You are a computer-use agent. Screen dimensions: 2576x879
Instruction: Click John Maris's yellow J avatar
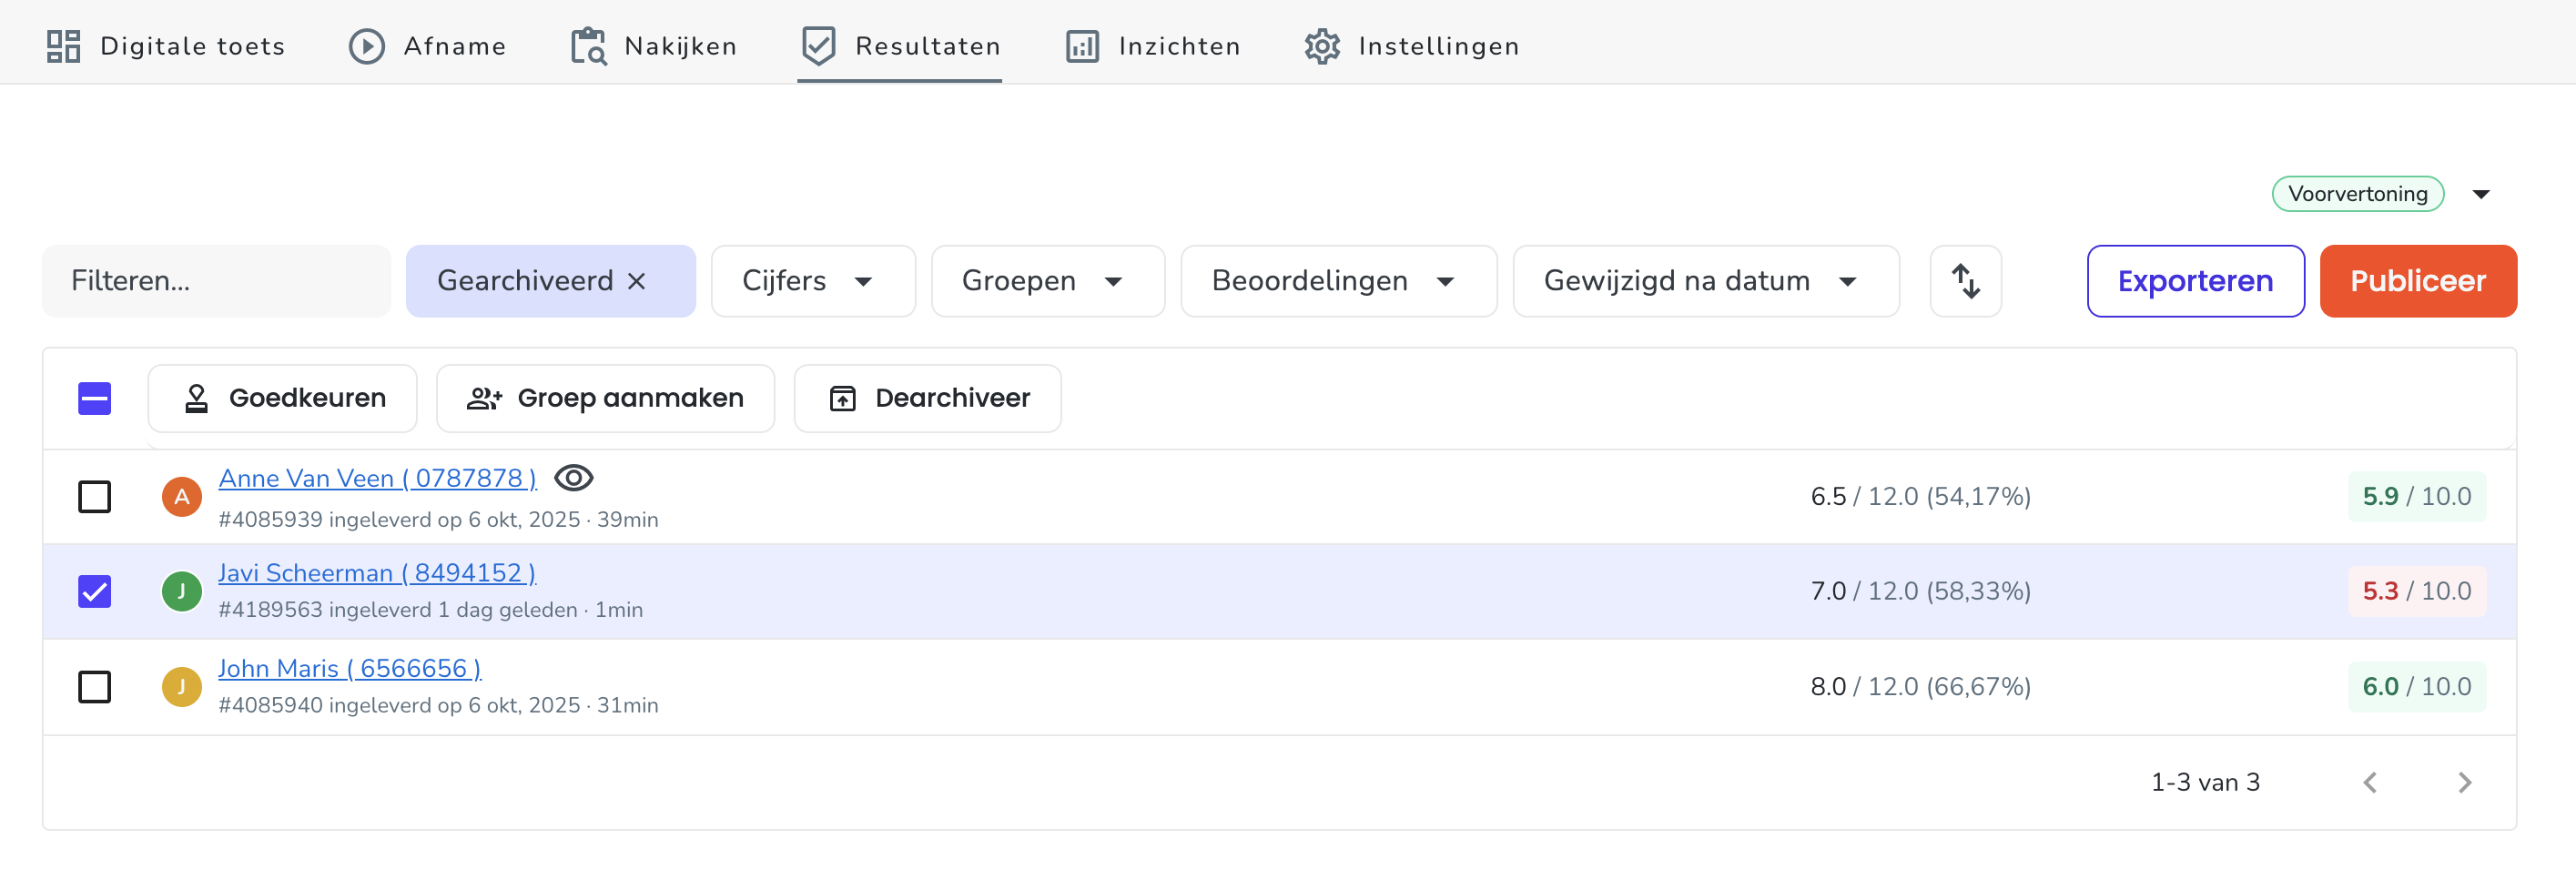[182, 686]
